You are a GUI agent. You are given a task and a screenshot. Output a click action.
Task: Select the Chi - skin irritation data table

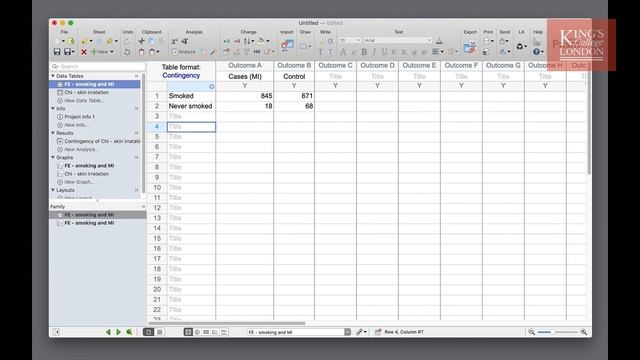click(x=87, y=92)
